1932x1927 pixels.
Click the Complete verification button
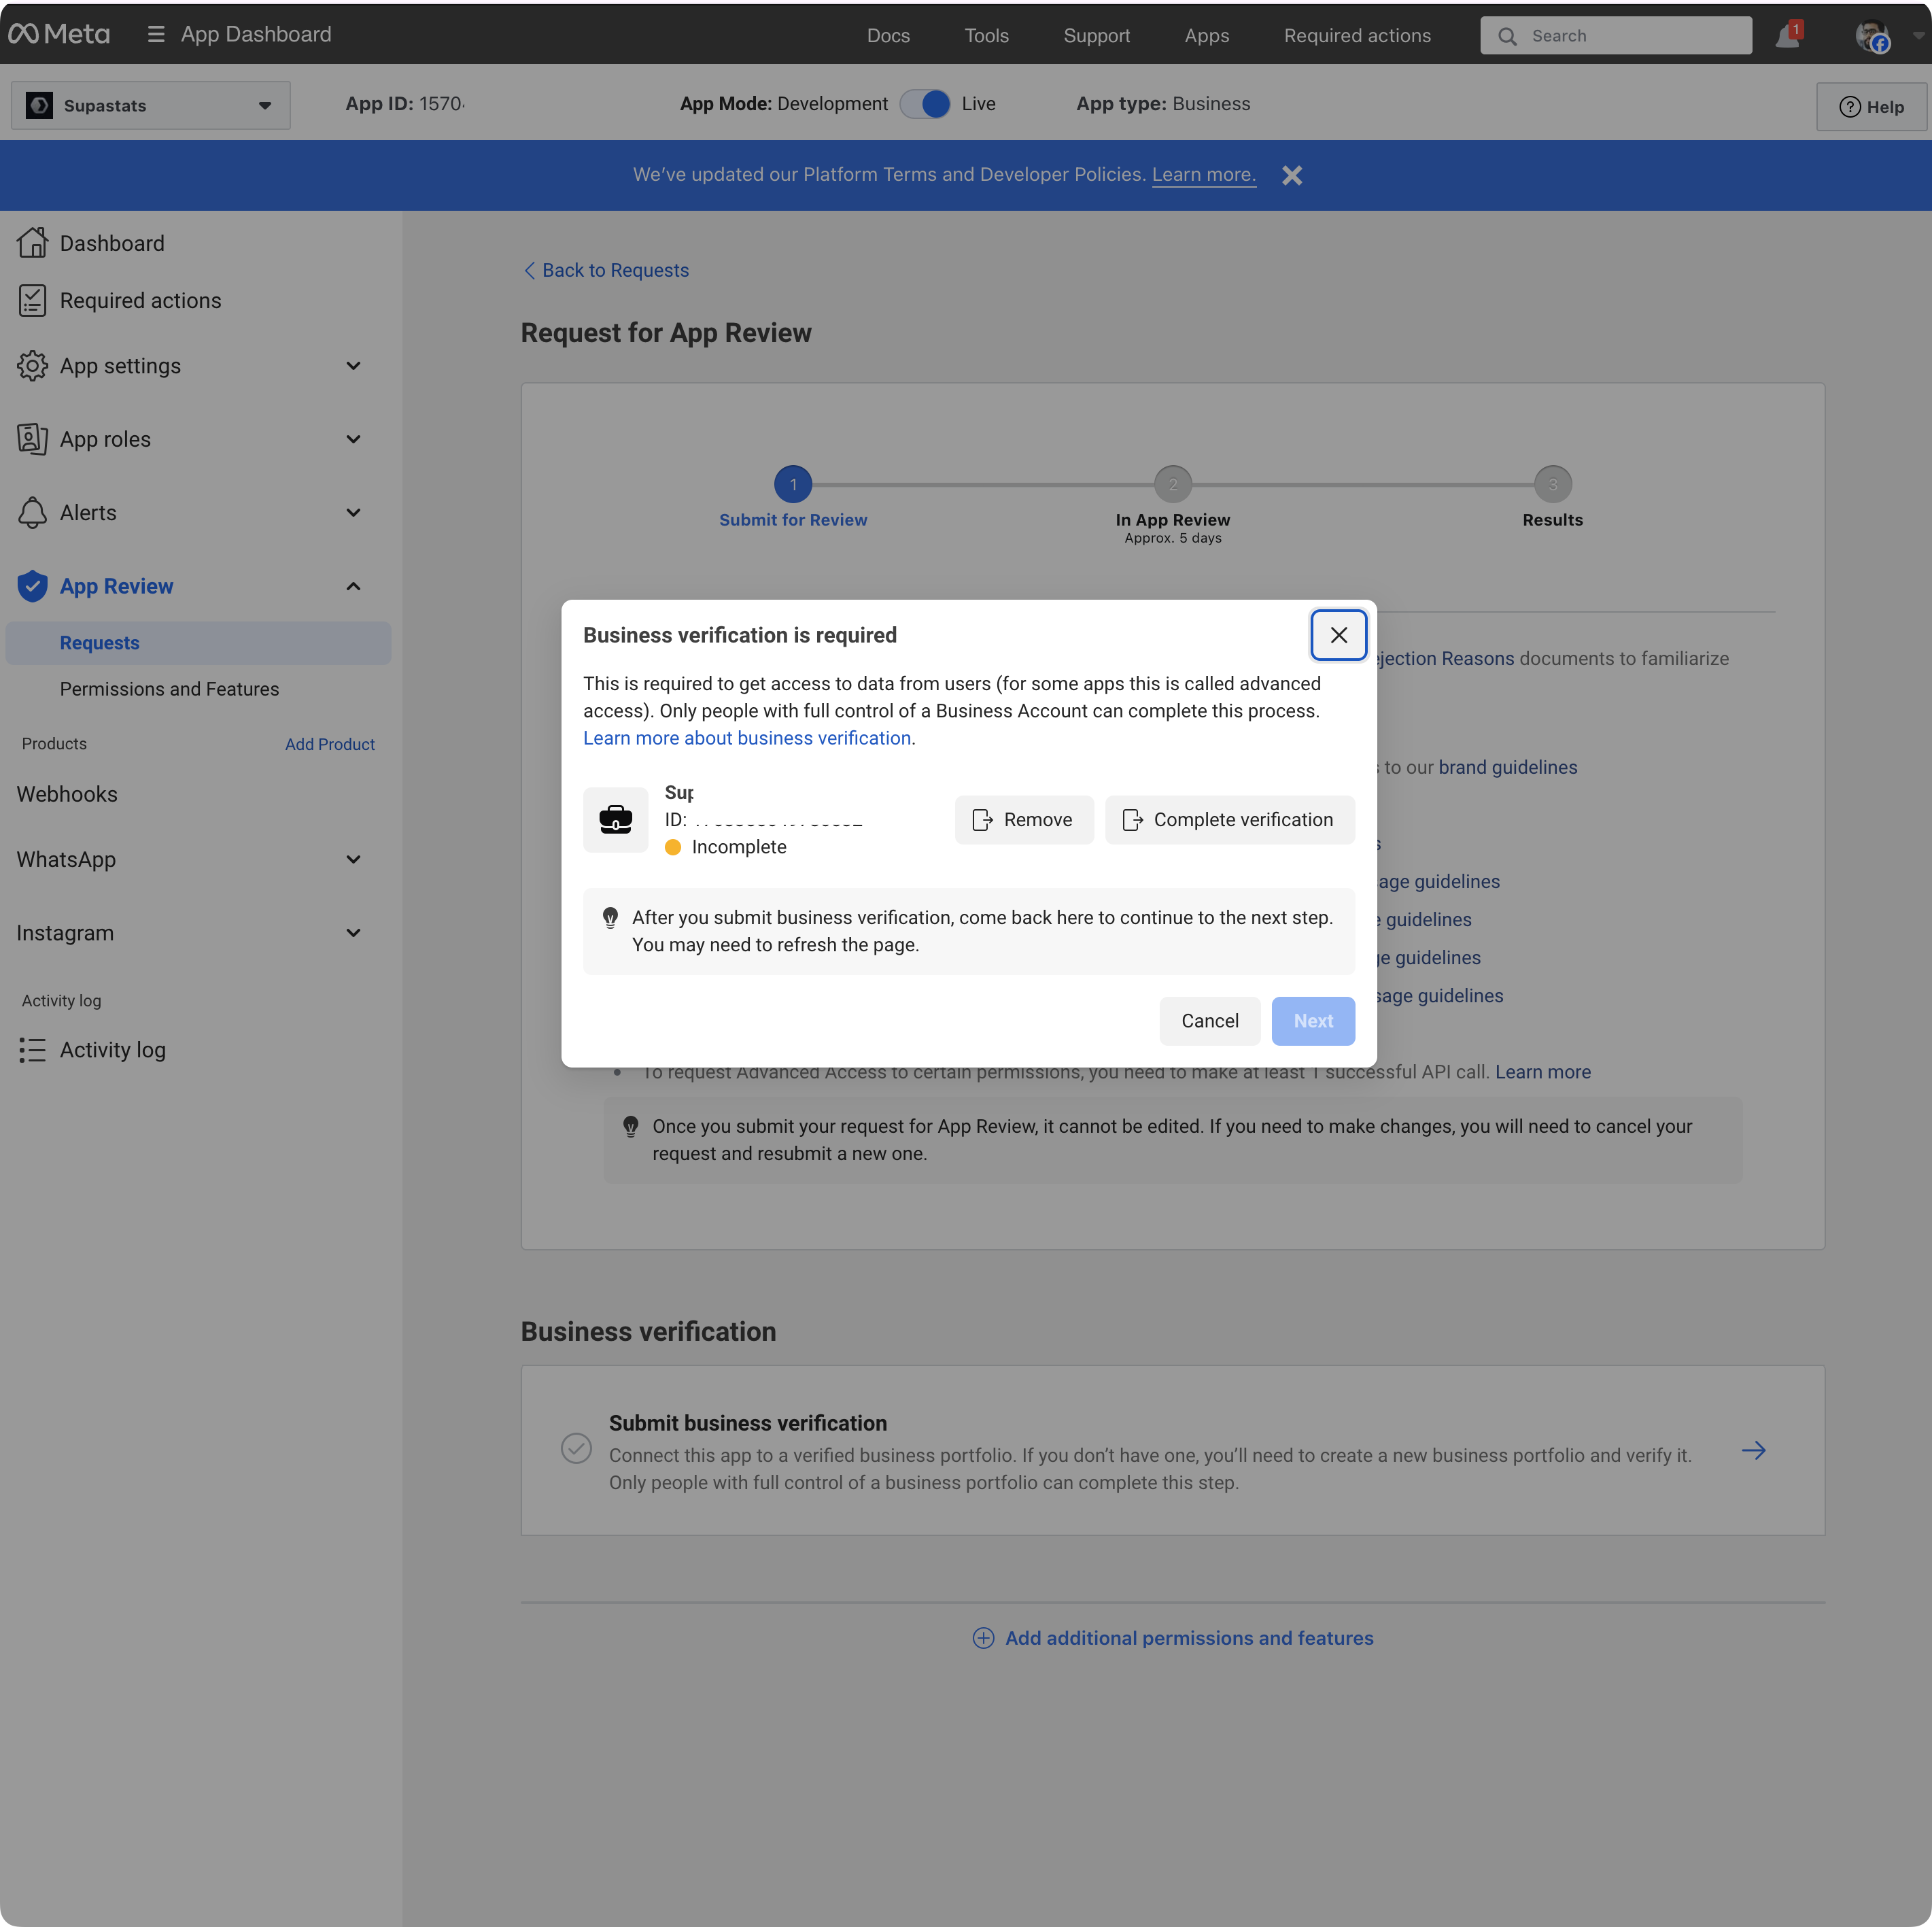[1229, 820]
